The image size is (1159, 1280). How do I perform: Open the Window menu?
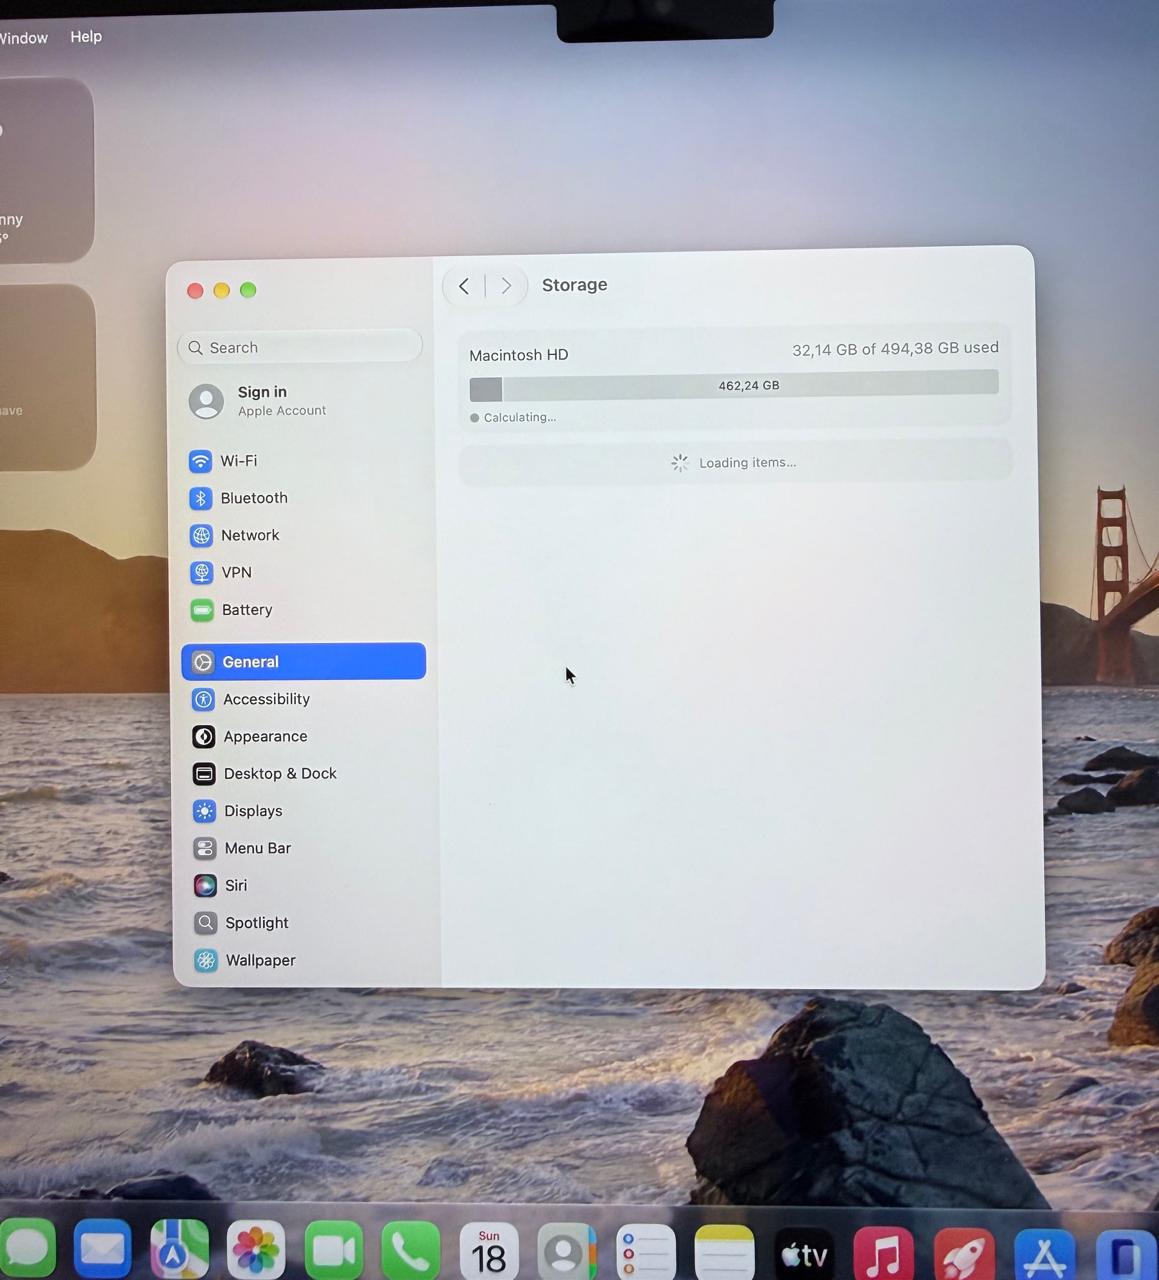pyautogui.click(x=22, y=38)
